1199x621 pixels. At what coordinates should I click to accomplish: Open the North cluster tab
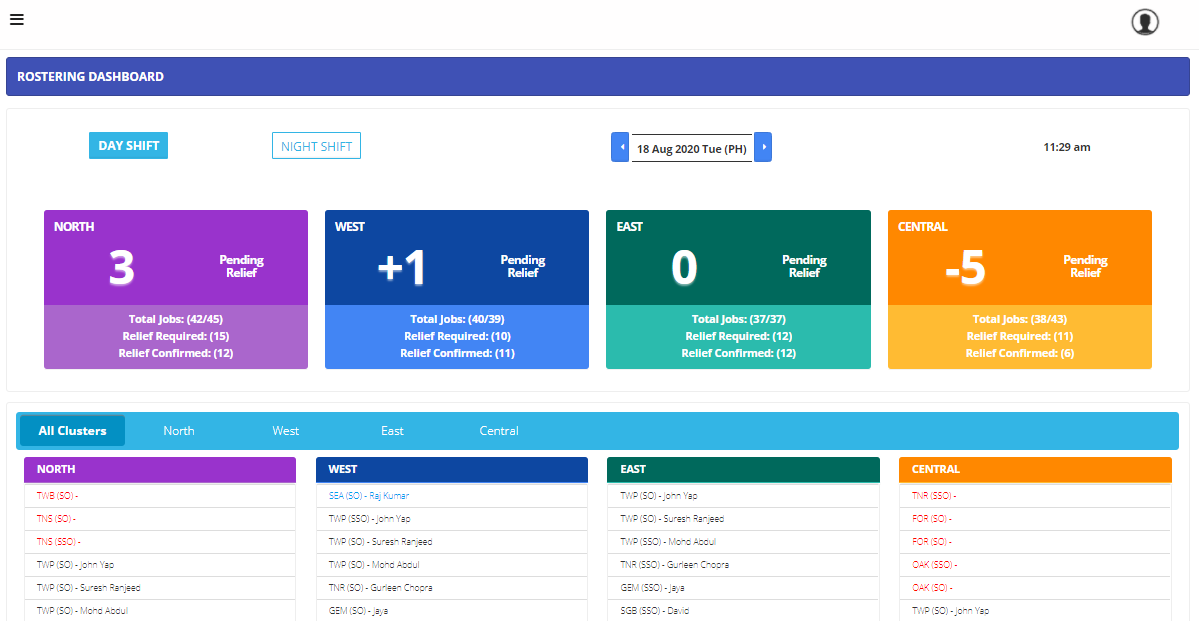[x=178, y=430]
